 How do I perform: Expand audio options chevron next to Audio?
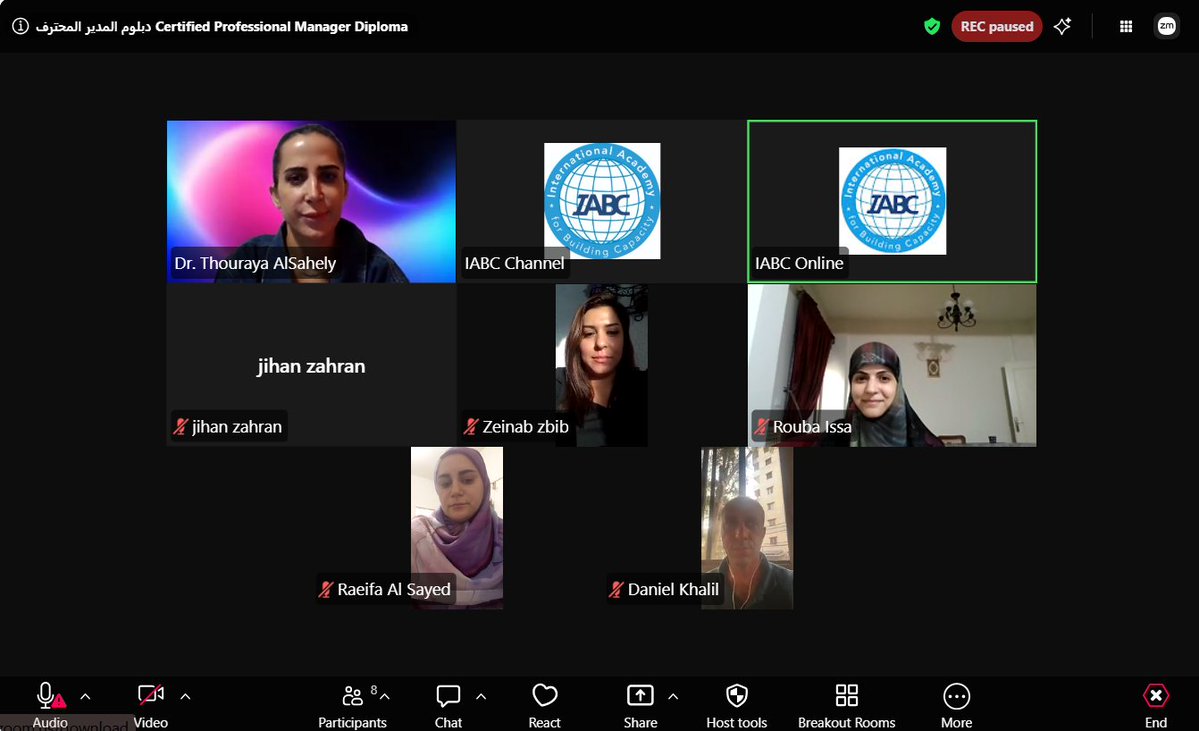coord(86,697)
